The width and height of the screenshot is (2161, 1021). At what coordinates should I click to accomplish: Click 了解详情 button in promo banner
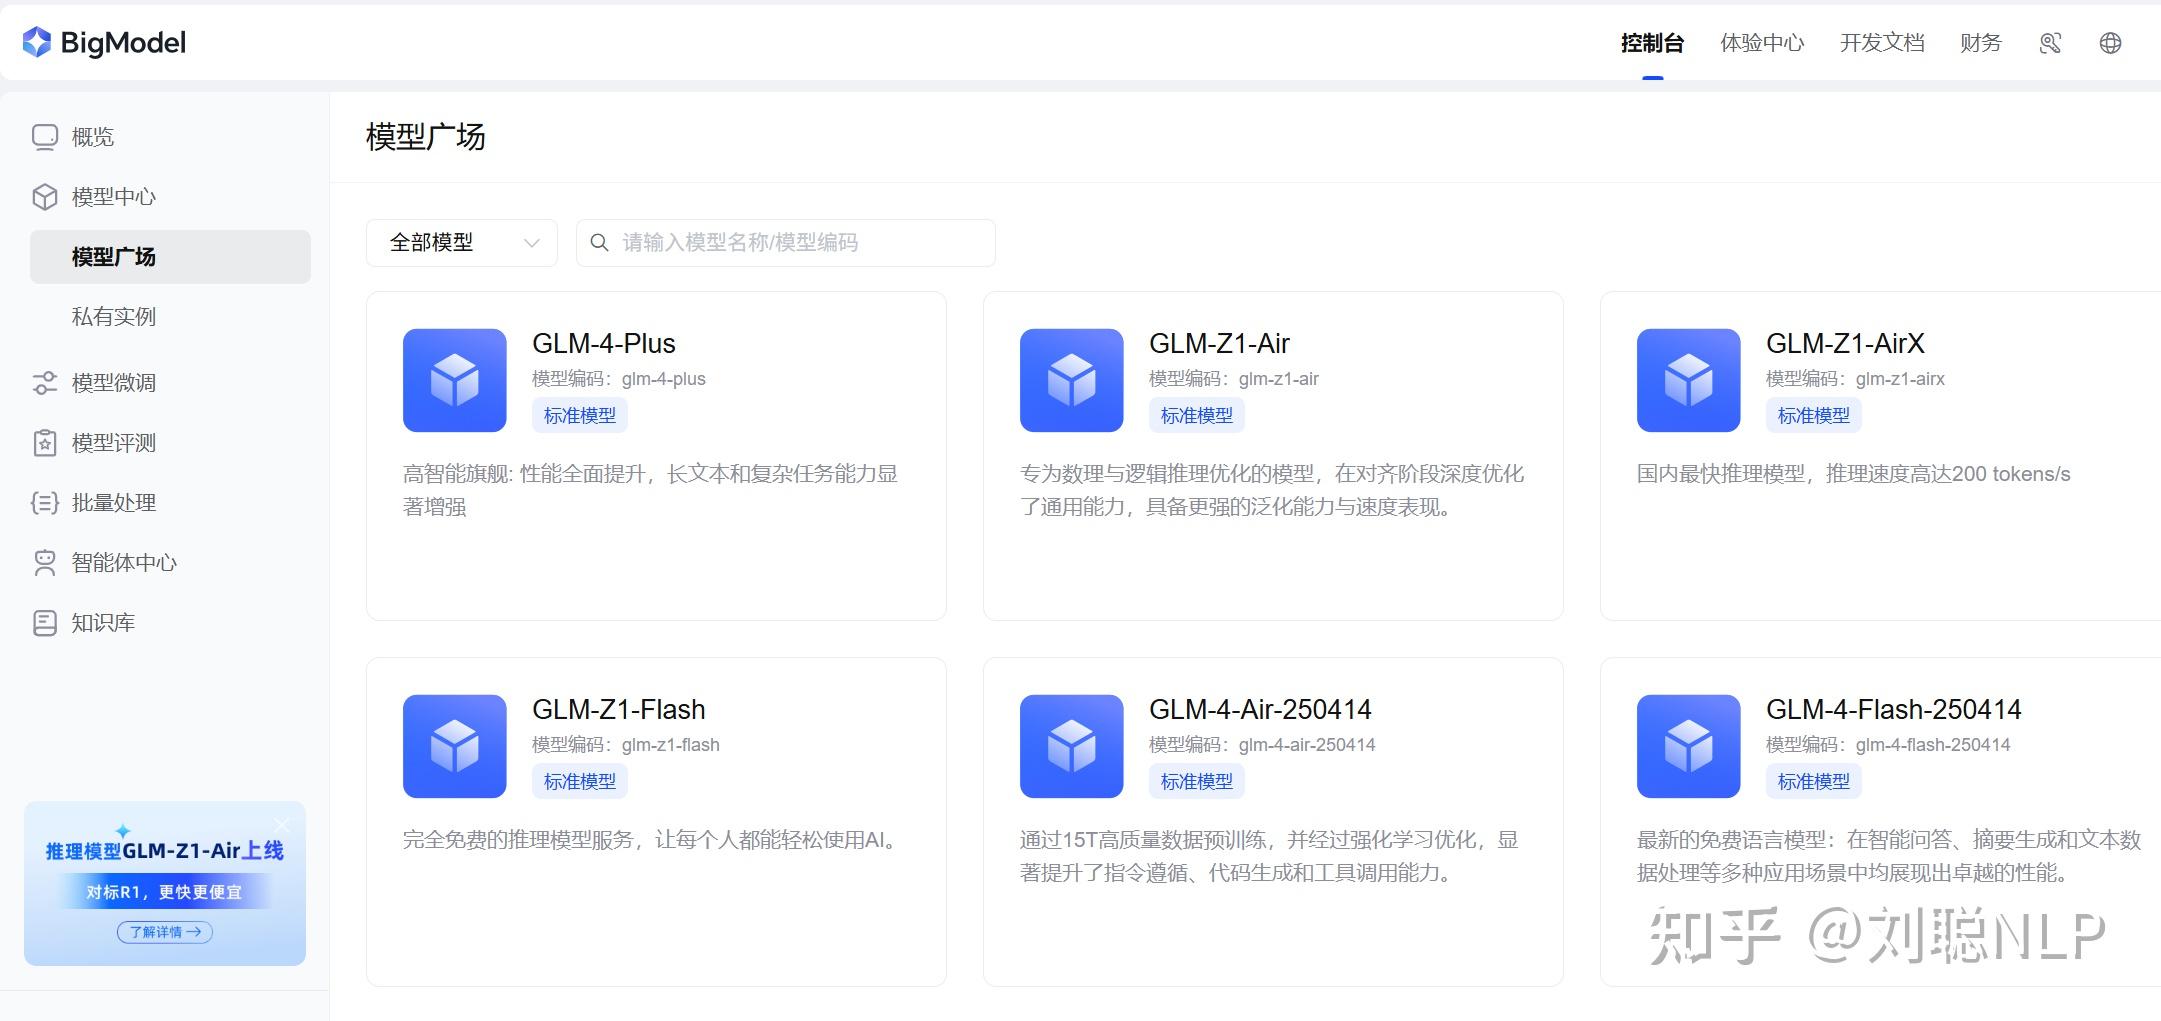coord(165,932)
